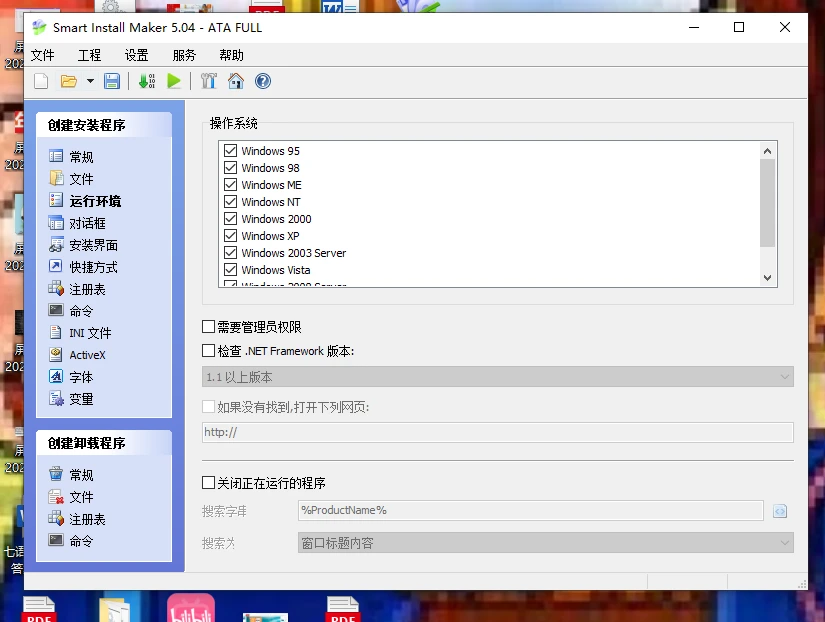Open the 服务 menu
The image size is (825, 622).
184,55
